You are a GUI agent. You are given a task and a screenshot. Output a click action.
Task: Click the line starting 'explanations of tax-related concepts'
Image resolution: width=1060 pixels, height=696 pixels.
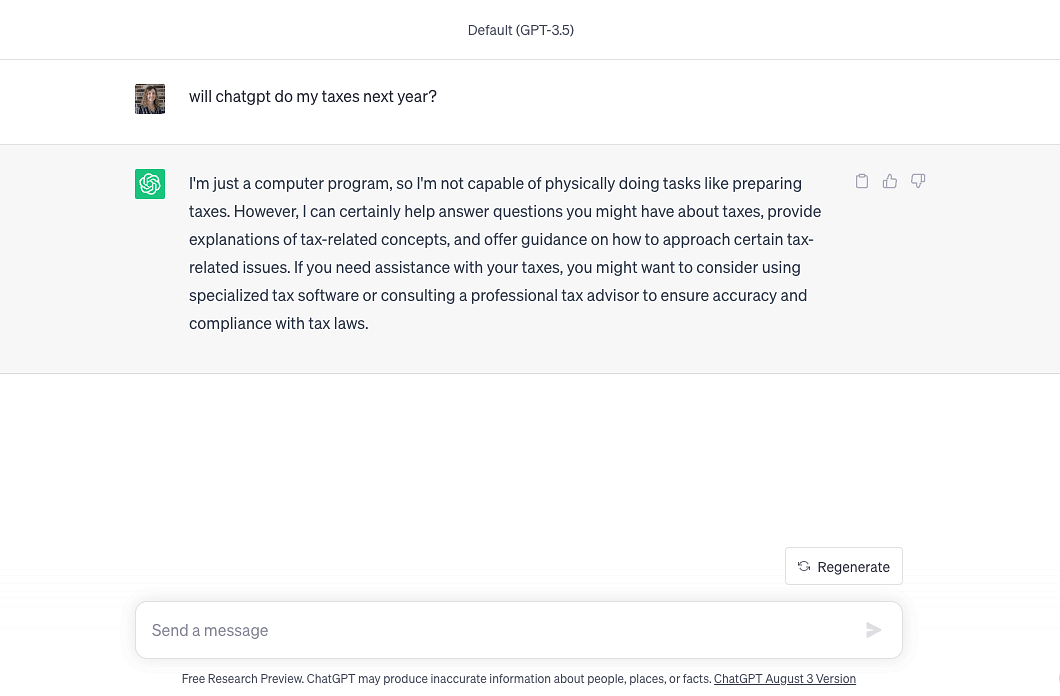click(501, 240)
